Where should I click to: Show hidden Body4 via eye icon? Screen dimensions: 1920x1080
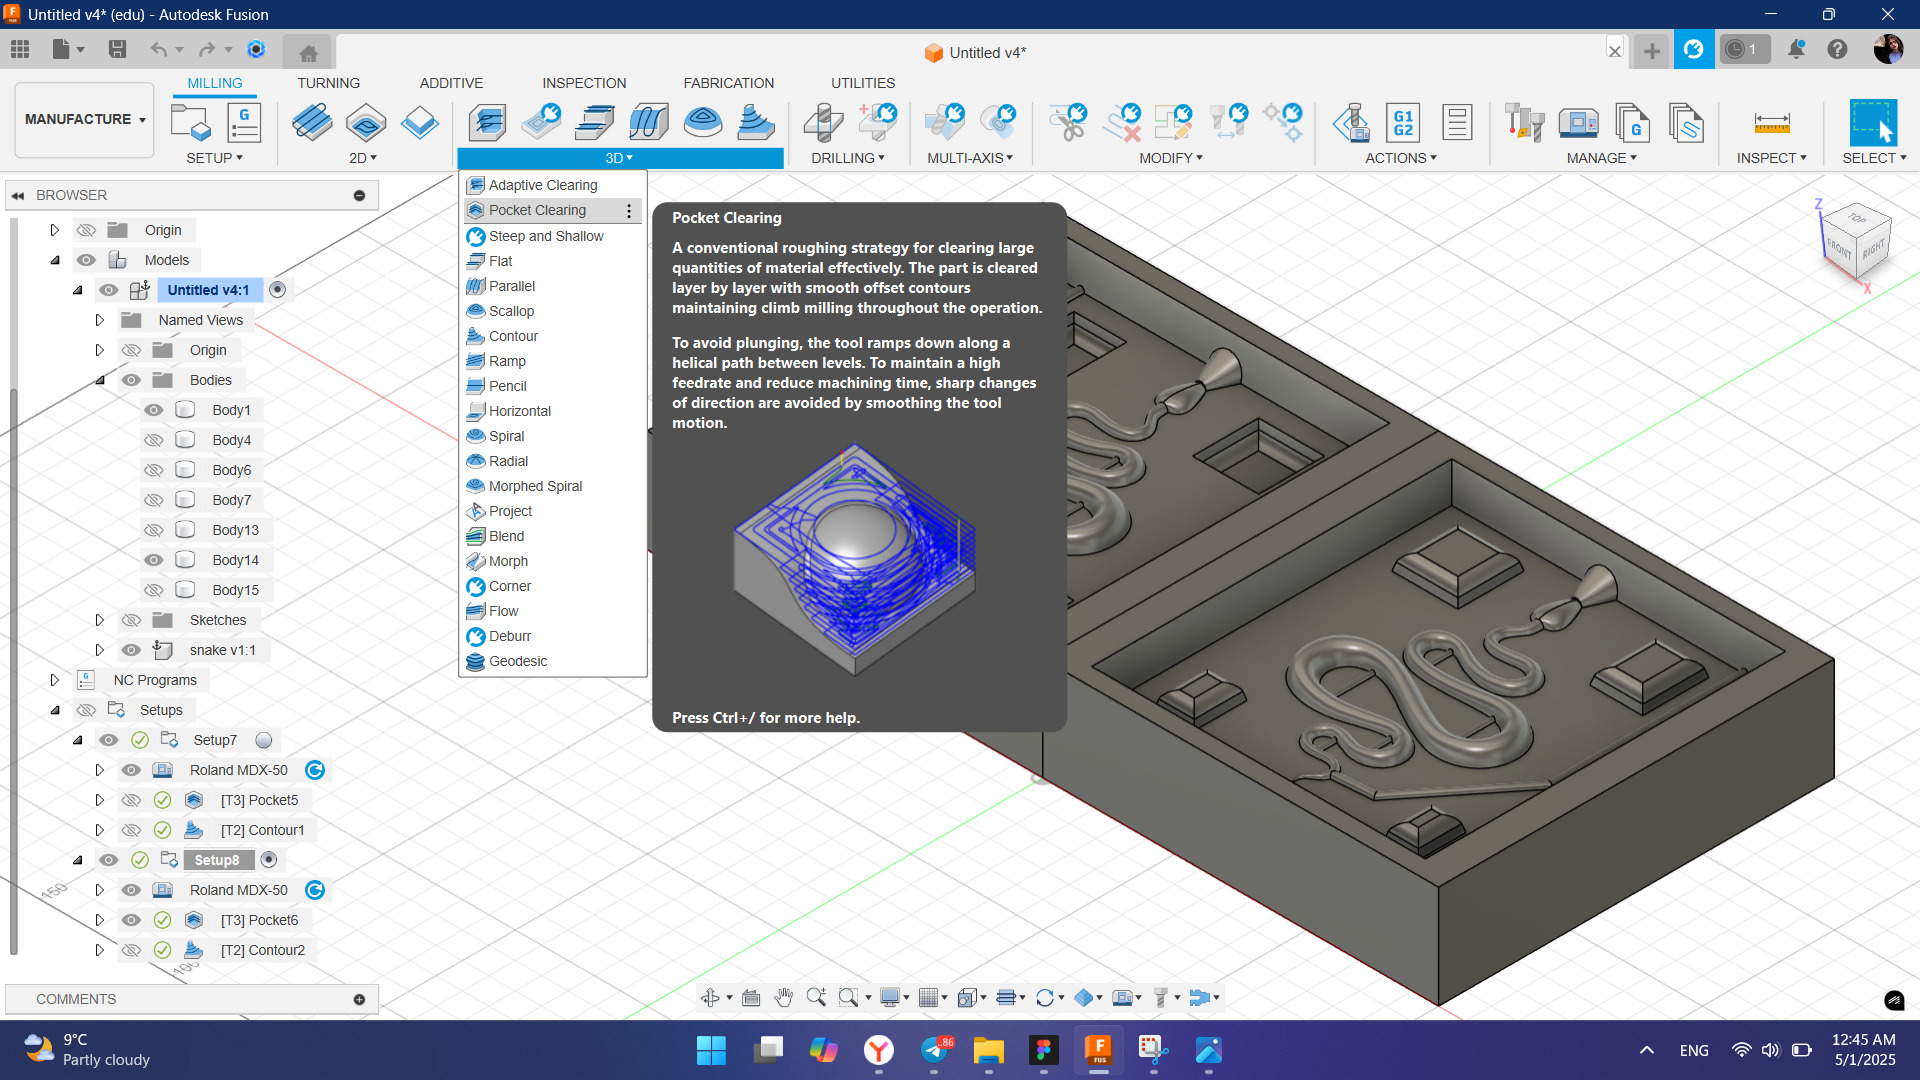click(x=153, y=440)
